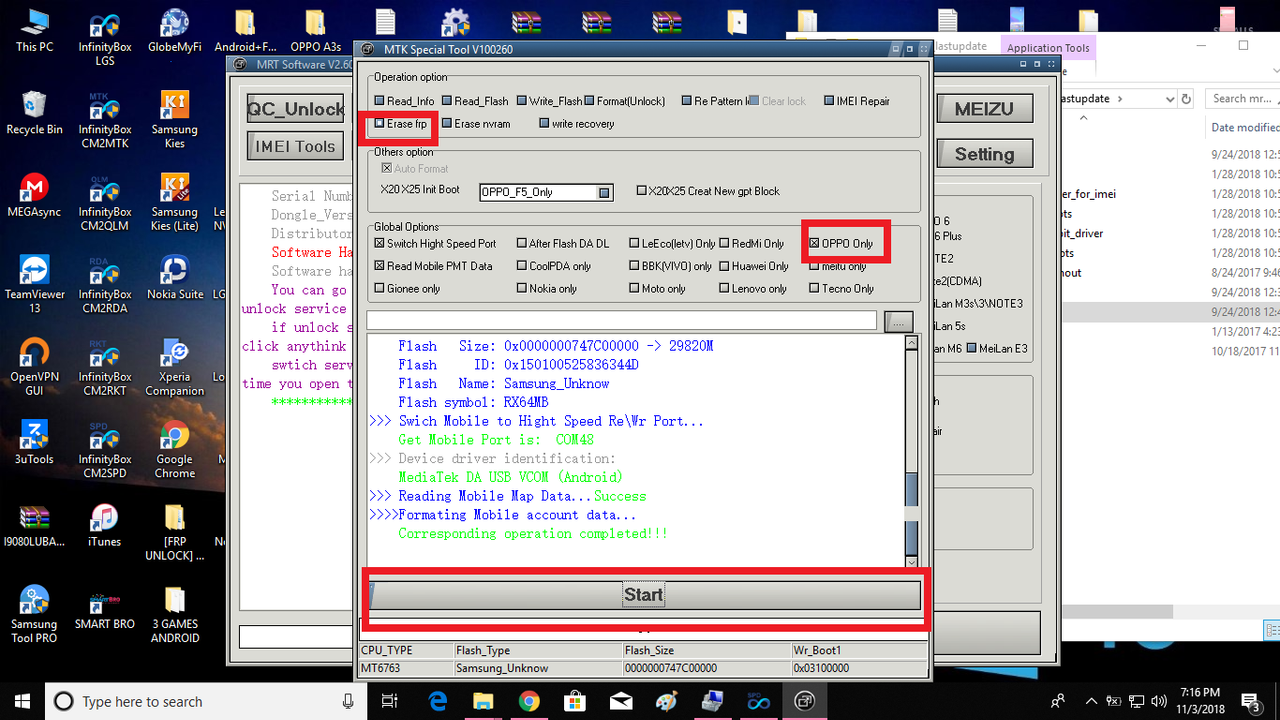Open Google Chrome desktop shortcut

(174, 449)
